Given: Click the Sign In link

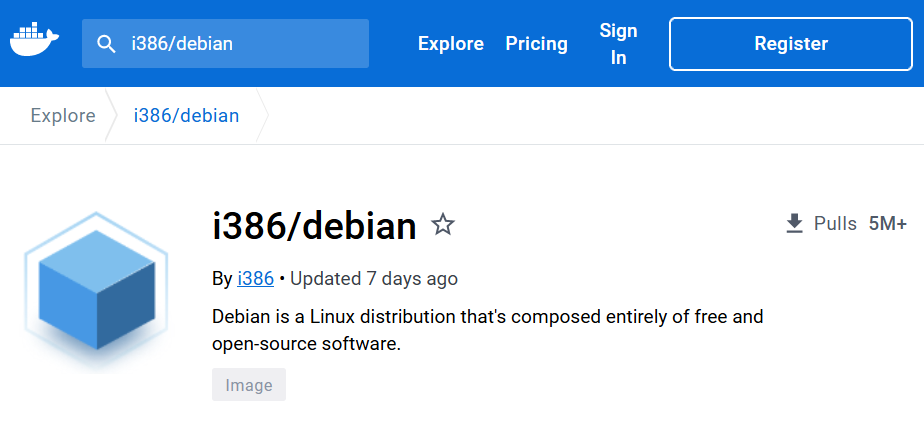Looking at the screenshot, I should (x=618, y=44).
